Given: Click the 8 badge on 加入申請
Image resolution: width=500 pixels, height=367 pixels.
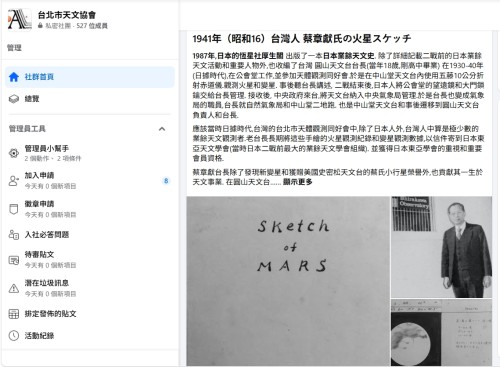Looking at the screenshot, I should (x=166, y=181).
